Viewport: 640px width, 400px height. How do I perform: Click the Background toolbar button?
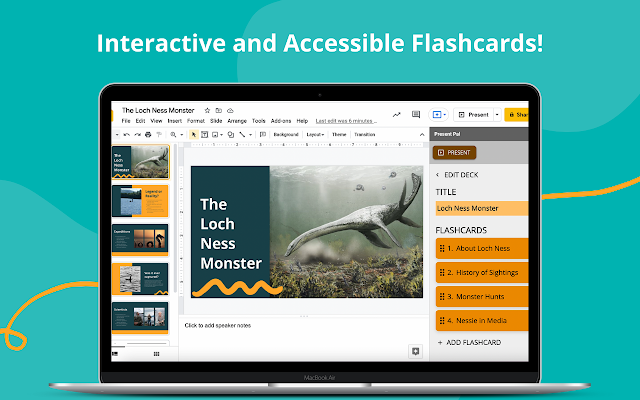click(286, 134)
